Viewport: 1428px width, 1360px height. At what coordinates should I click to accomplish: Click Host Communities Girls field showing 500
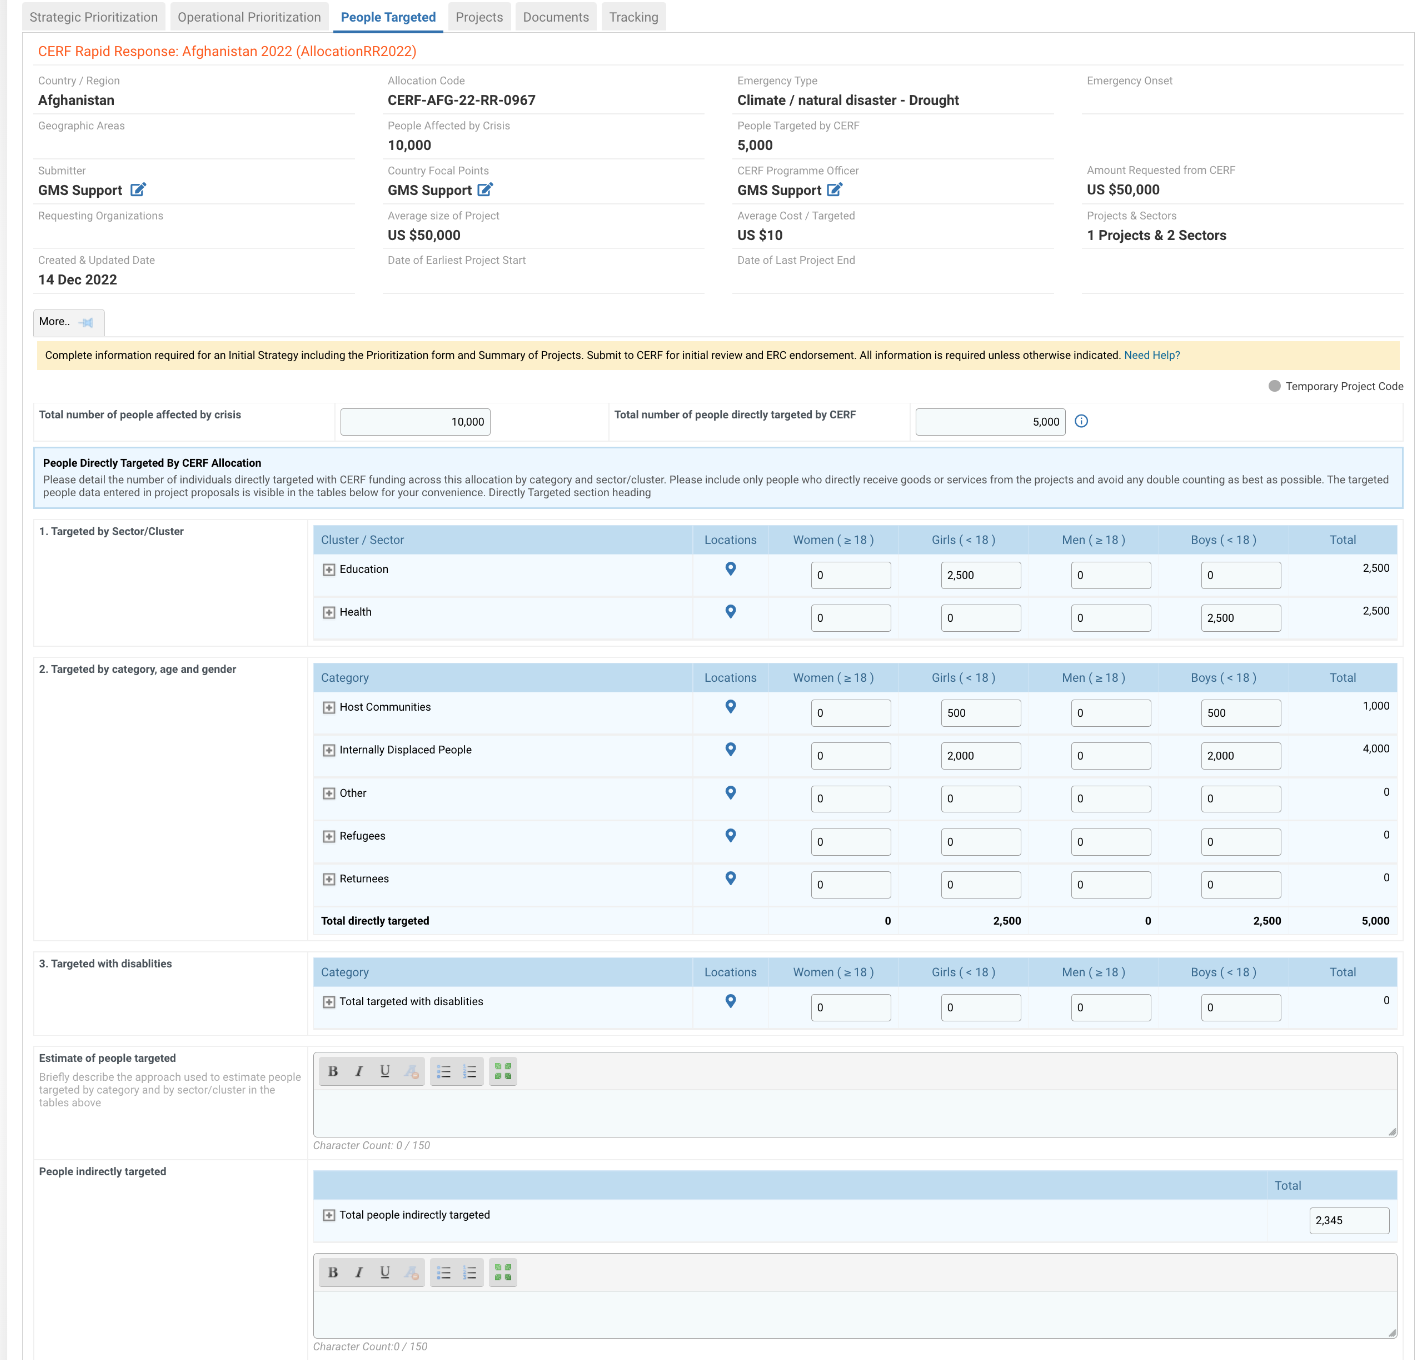[x=981, y=713]
